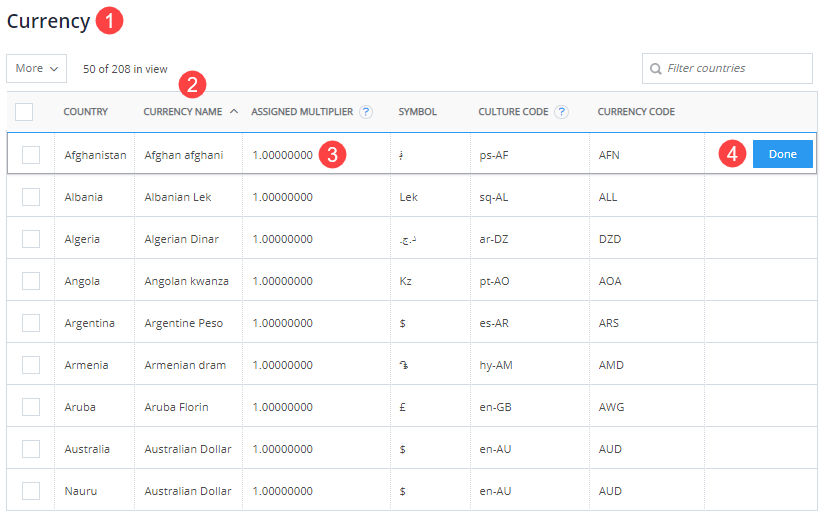Viewport: 822px width, 511px height.
Task: Check the Armenia row checkbox
Action: pyautogui.click(x=31, y=365)
